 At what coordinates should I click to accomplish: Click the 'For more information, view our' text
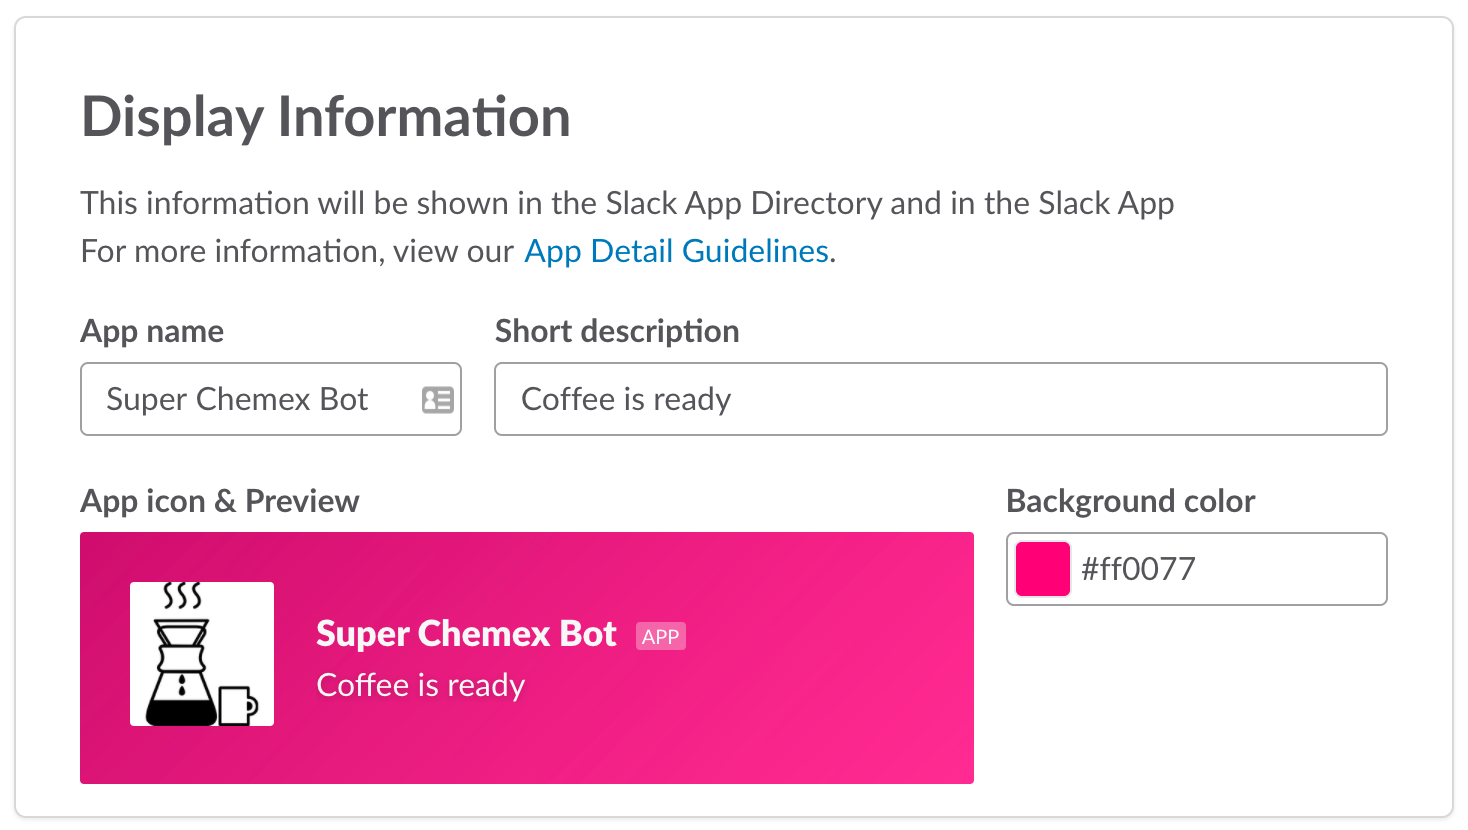297,251
